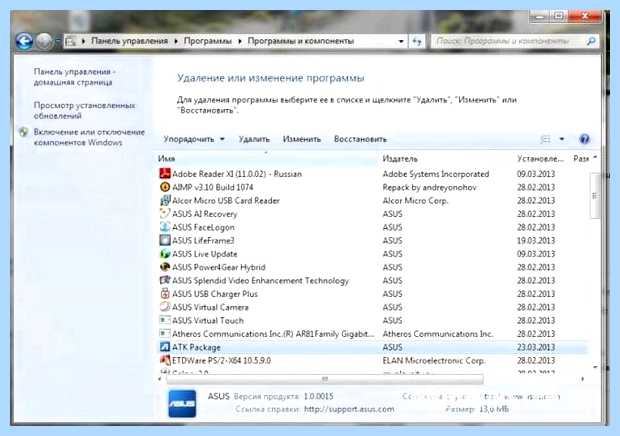Select the ASUS USB Charger Plus icon
This screenshot has width=620, height=436.
click(x=165, y=294)
